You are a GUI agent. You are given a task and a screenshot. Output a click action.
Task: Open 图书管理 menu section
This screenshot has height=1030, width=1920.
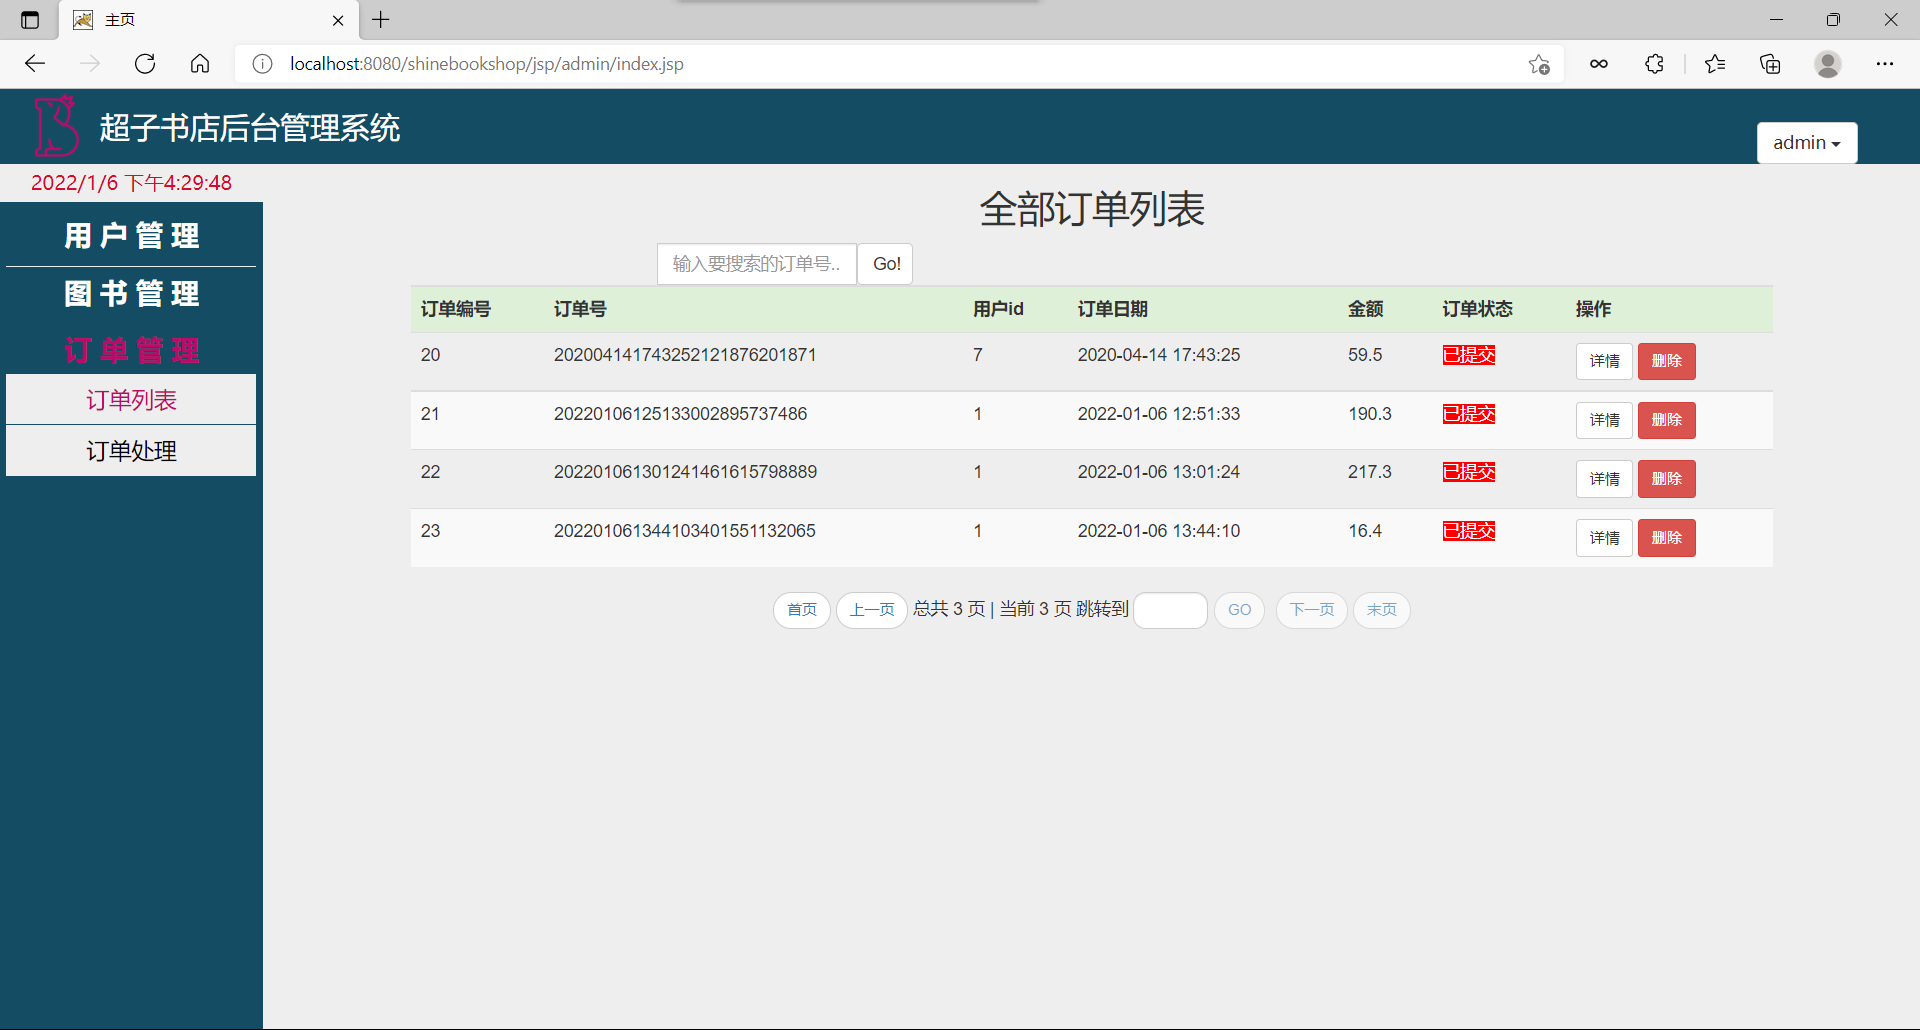point(131,294)
